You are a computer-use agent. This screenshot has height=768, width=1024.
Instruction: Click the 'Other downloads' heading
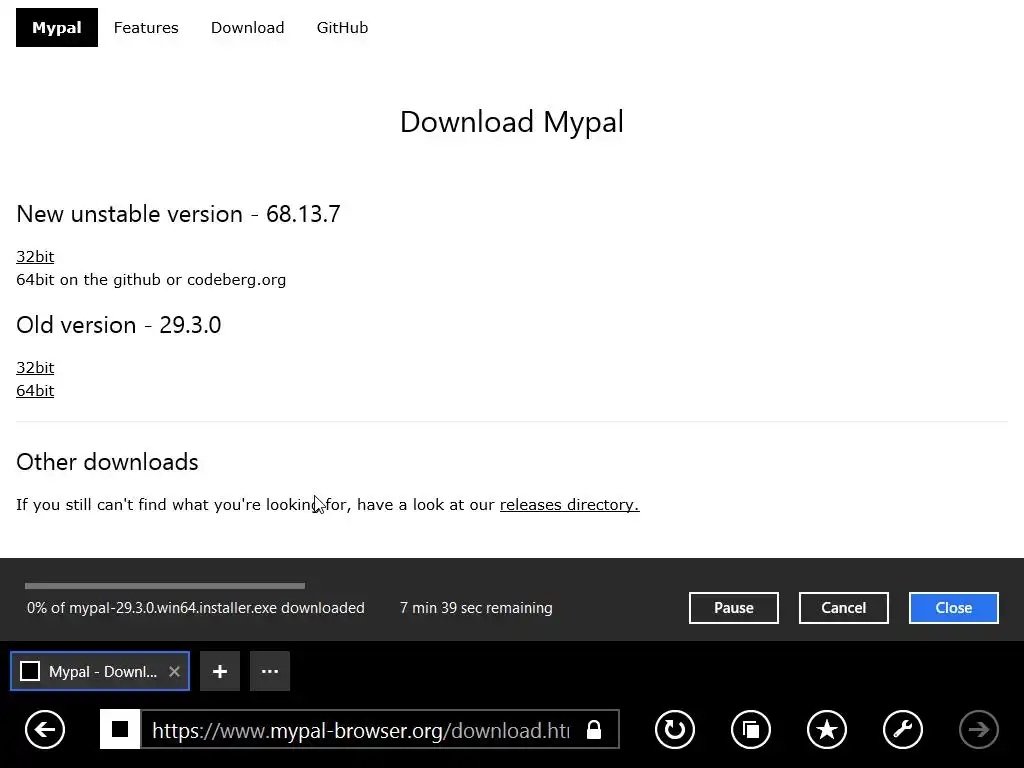click(107, 462)
